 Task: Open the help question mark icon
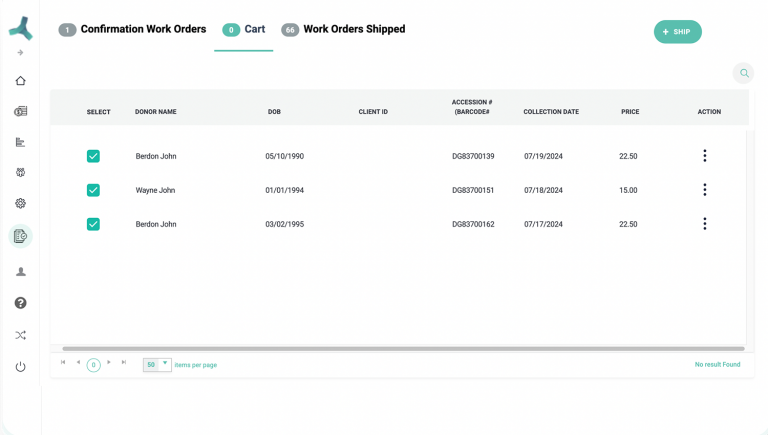[20, 303]
